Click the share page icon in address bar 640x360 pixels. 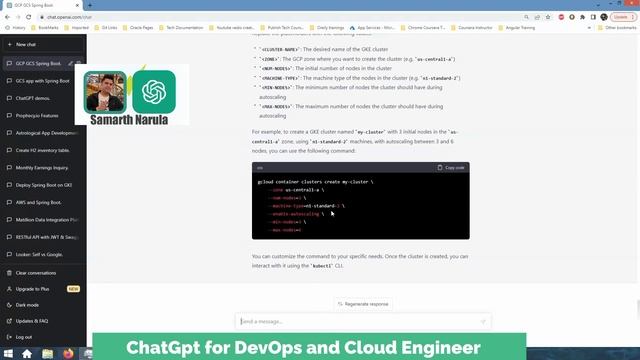point(537,17)
